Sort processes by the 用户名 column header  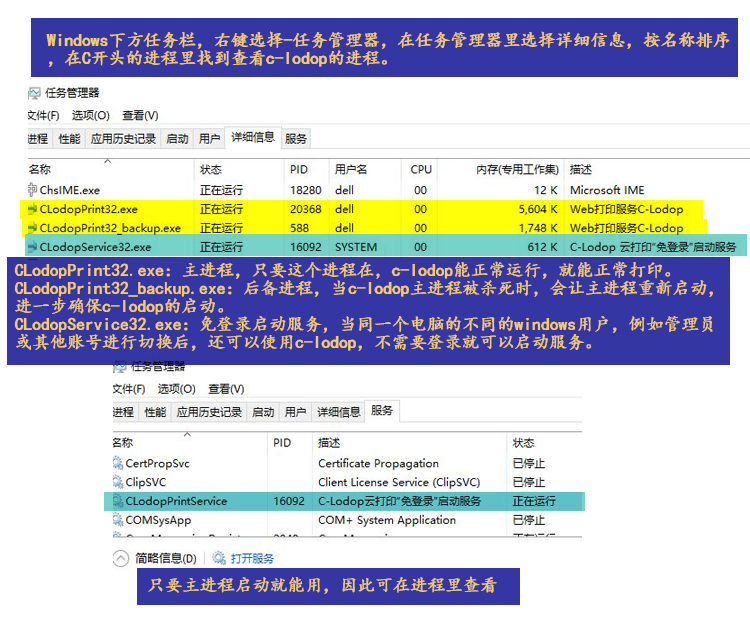(351, 169)
